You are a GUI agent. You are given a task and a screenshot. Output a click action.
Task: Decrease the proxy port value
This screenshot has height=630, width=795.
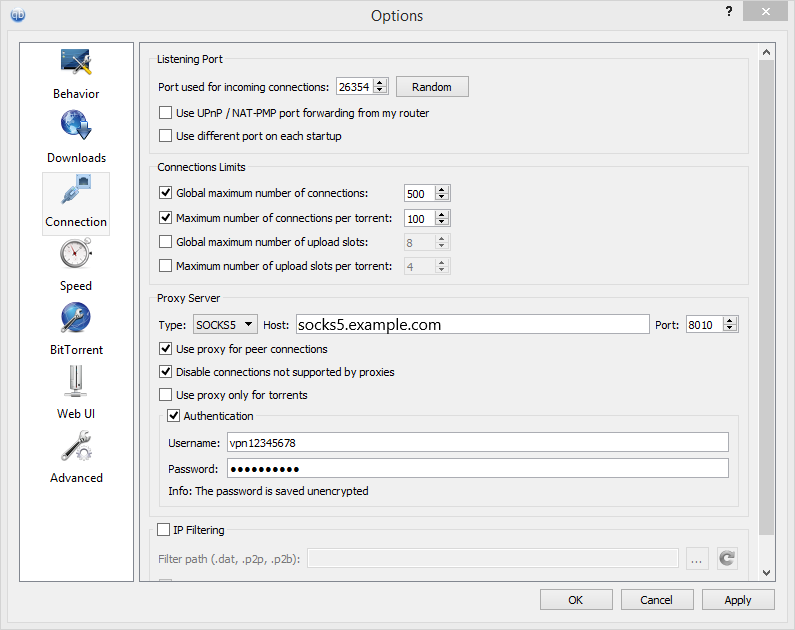coord(730,328)
